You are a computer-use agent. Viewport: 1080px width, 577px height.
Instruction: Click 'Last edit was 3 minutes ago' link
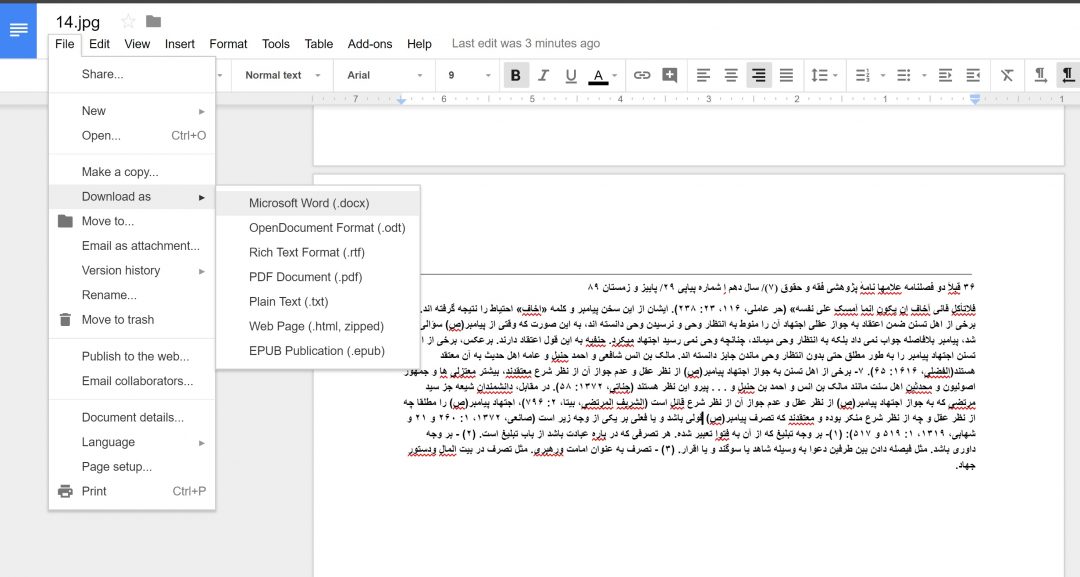click(526, 44)
